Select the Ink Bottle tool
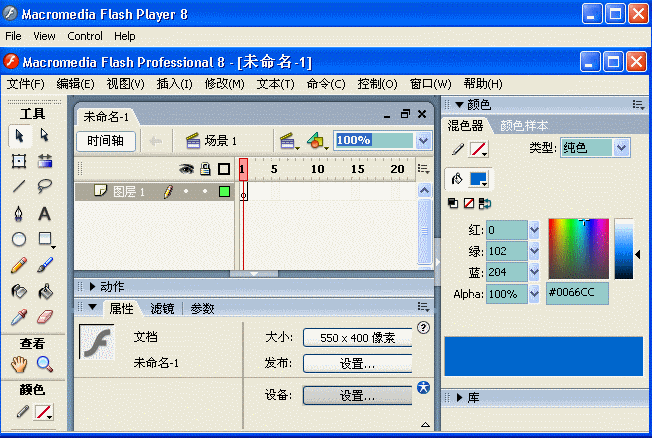652x438 pixels. pyautogui.click(x=19, y=291)
